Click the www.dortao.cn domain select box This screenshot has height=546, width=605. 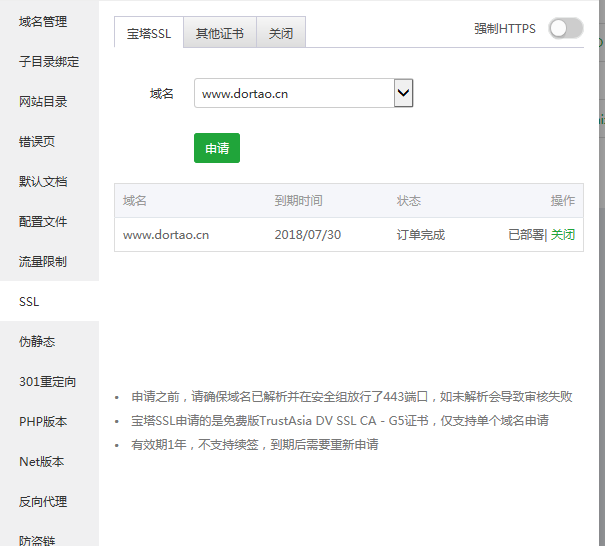pos(304,93)
